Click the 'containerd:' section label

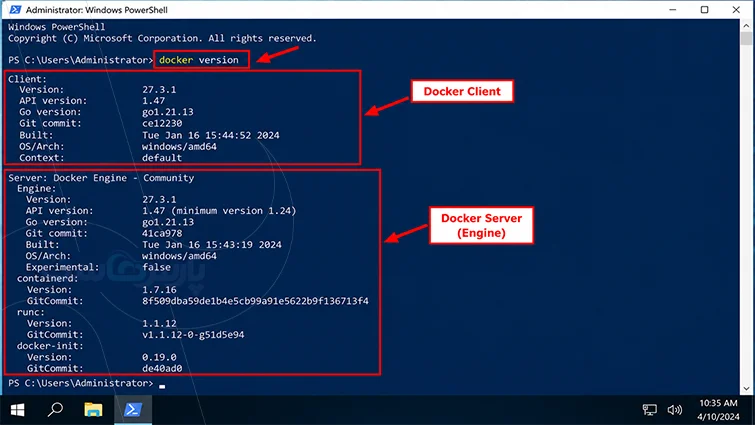point(47,279)
